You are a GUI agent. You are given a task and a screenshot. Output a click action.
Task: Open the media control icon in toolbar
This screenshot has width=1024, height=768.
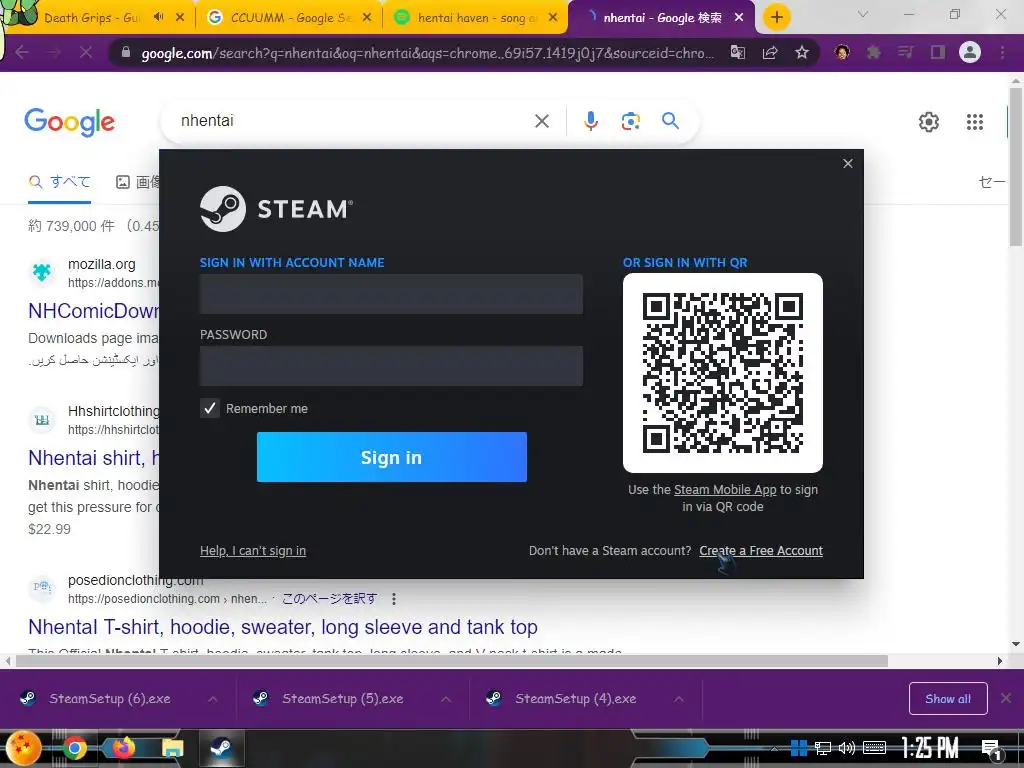click(x=905, y=52)
